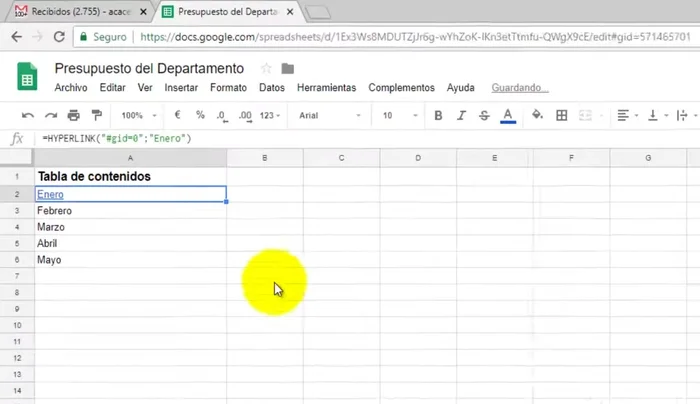Expand the Arial font dropdown
The height and width of the screenshot is (404, 700).
point(330,115)
